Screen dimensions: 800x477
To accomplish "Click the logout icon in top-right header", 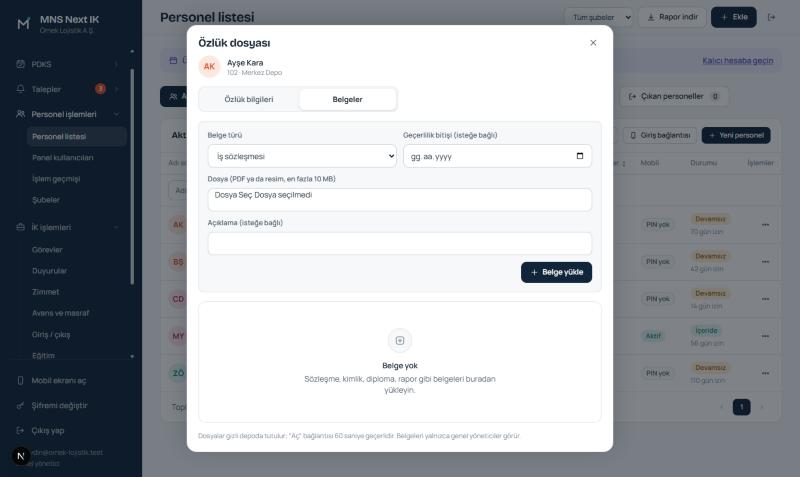I will tap(771, 17).
